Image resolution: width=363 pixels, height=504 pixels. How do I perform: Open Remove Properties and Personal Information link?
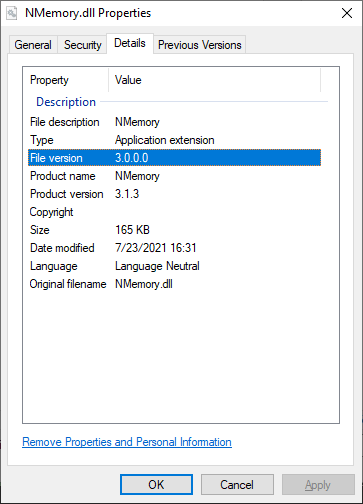127,442
